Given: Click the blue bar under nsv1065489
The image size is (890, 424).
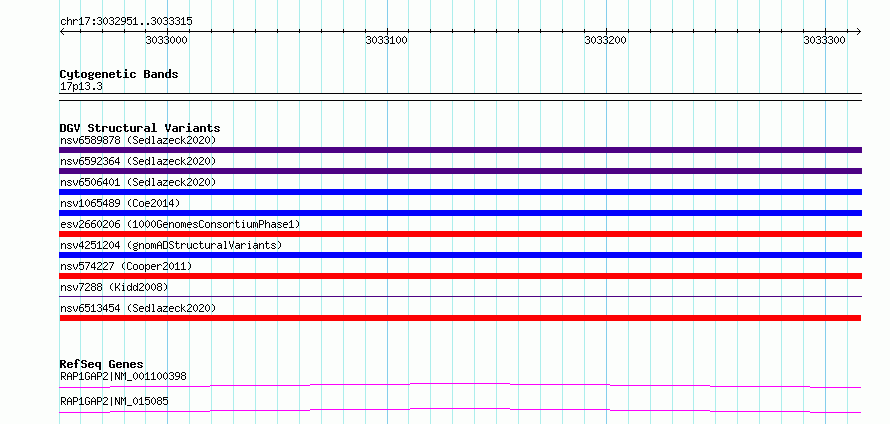Looking at the screenshot, I should (x=460, y=213).
